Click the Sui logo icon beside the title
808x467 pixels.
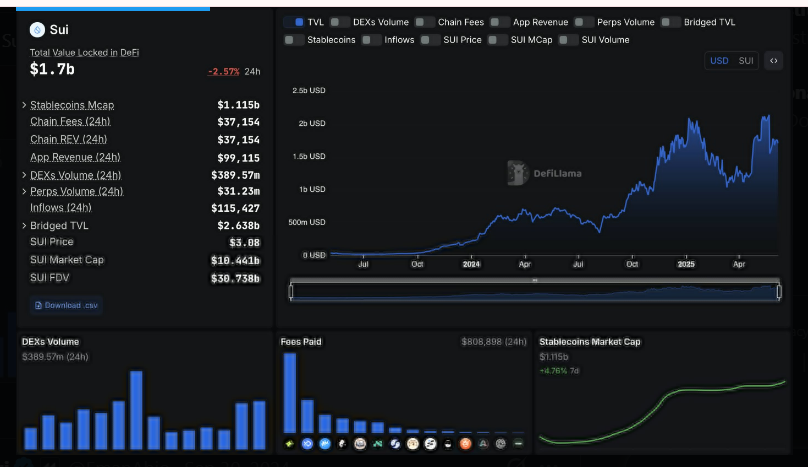click(37, 30)
